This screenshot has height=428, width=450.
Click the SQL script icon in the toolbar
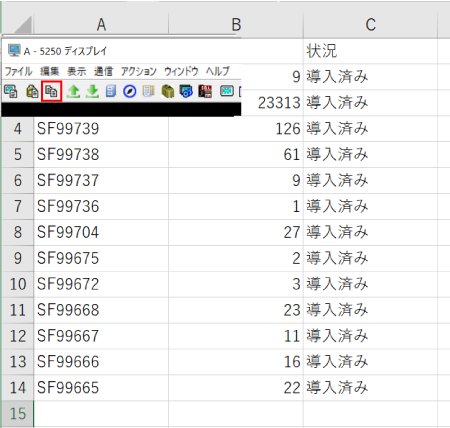pyautogui.click(x=205, y=91)
